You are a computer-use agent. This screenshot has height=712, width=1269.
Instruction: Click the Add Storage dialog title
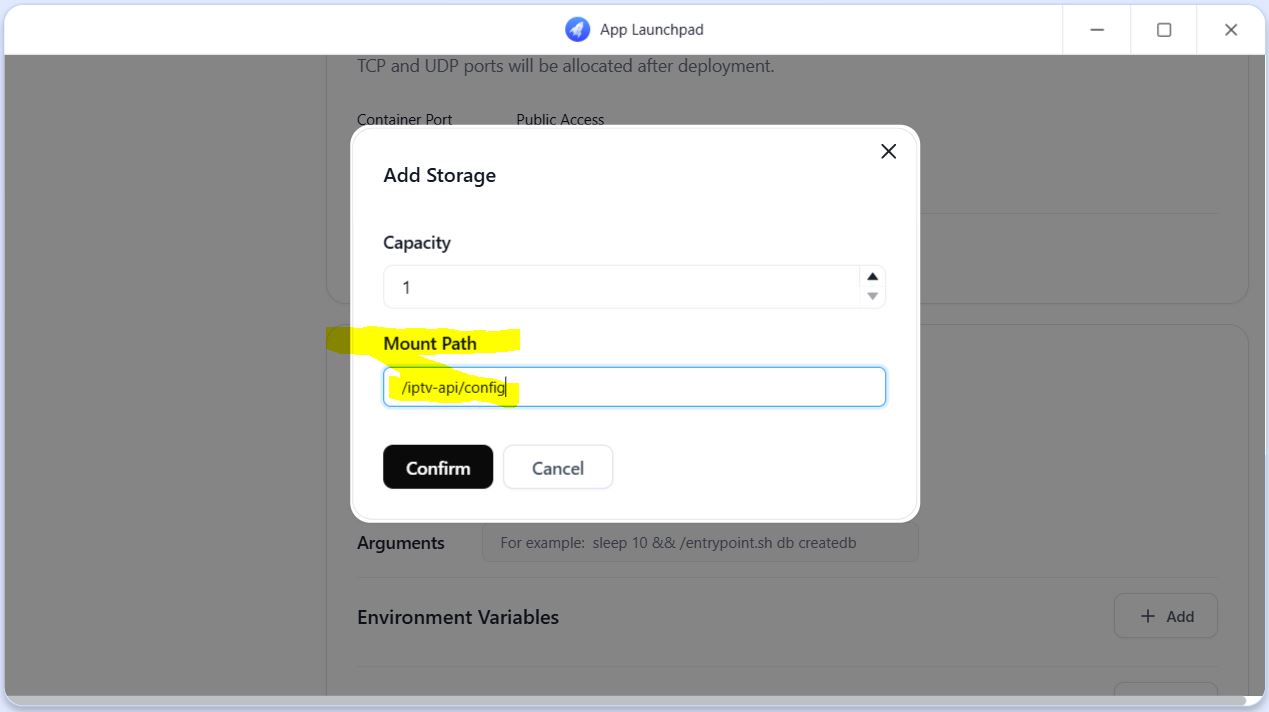(x=440, y=175)
